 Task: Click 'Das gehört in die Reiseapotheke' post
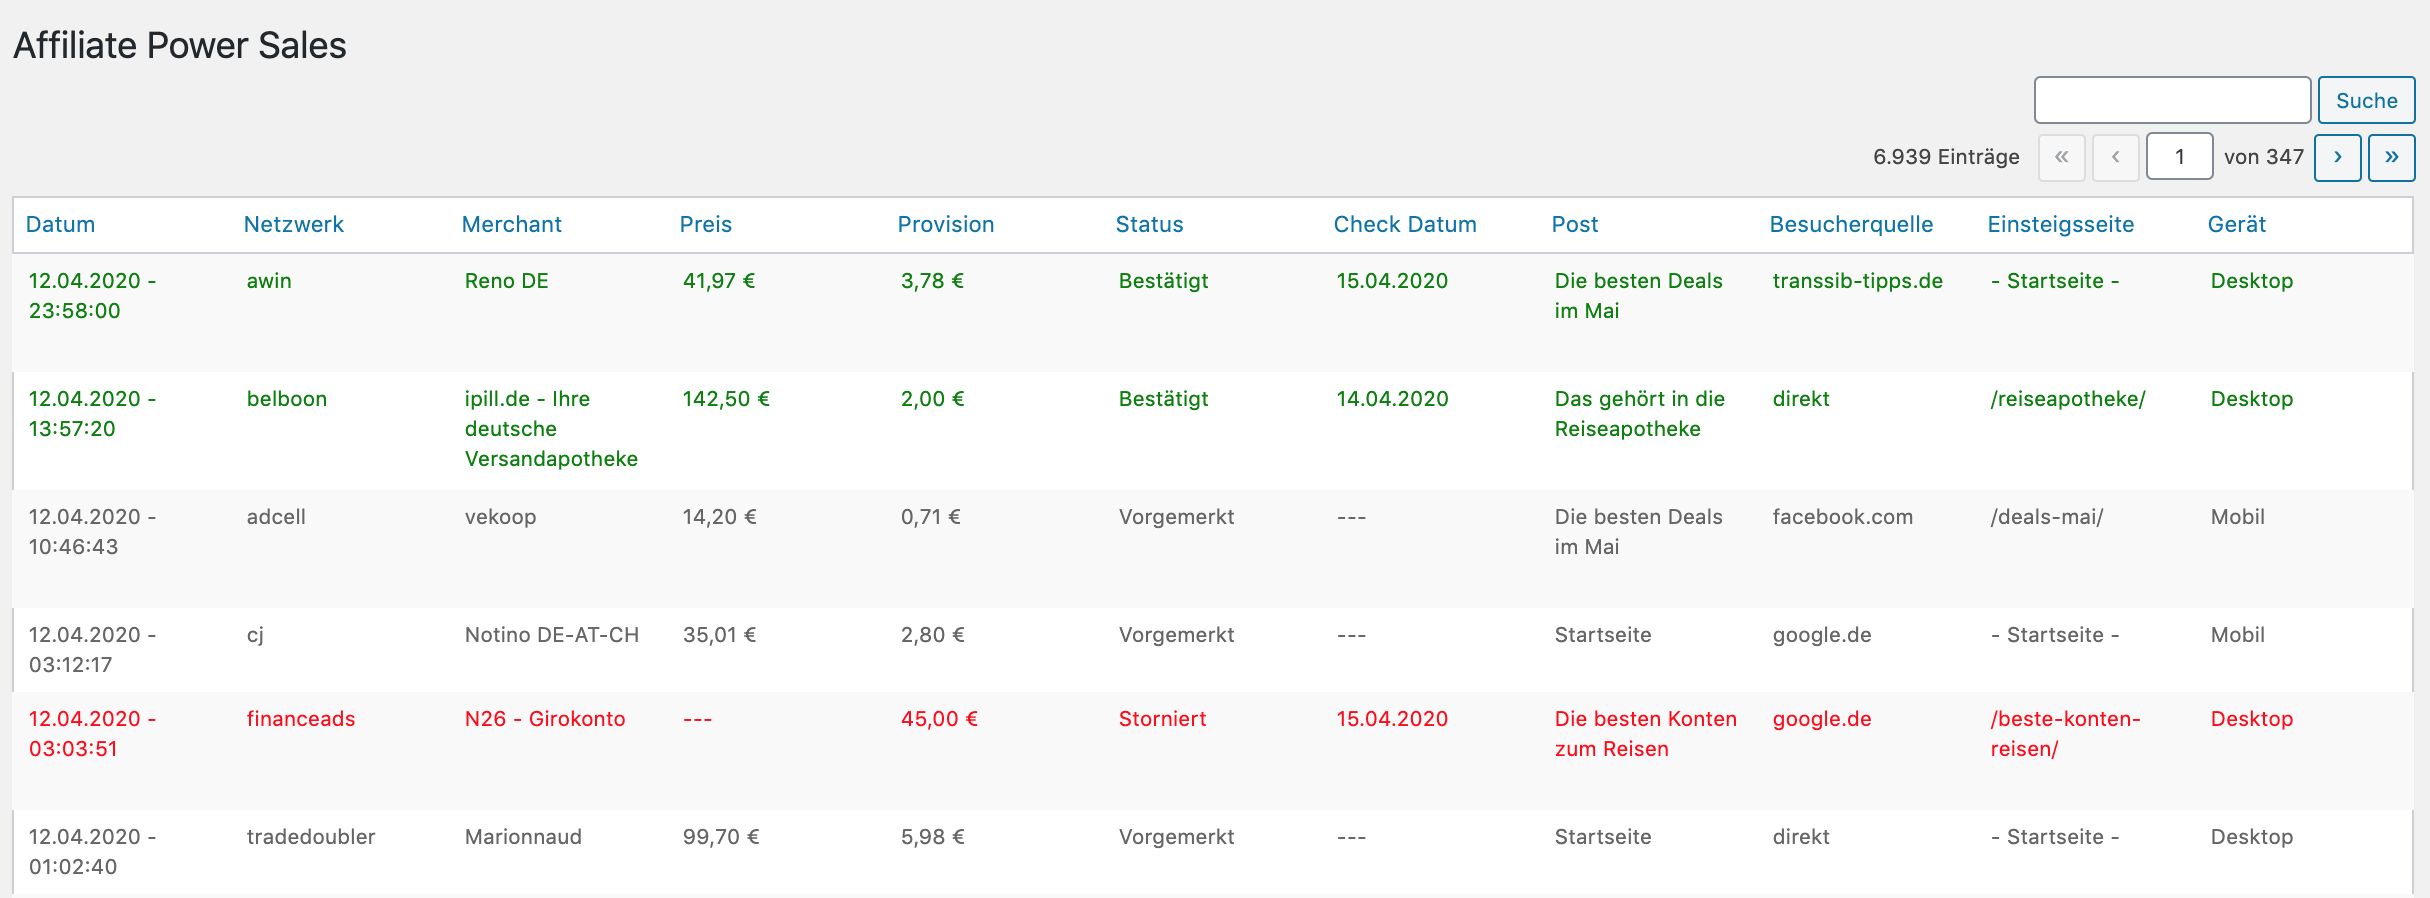click(x=1640, y=414)
